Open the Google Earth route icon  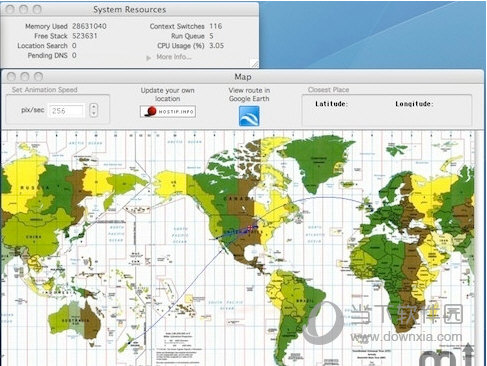tap(249, 116)
